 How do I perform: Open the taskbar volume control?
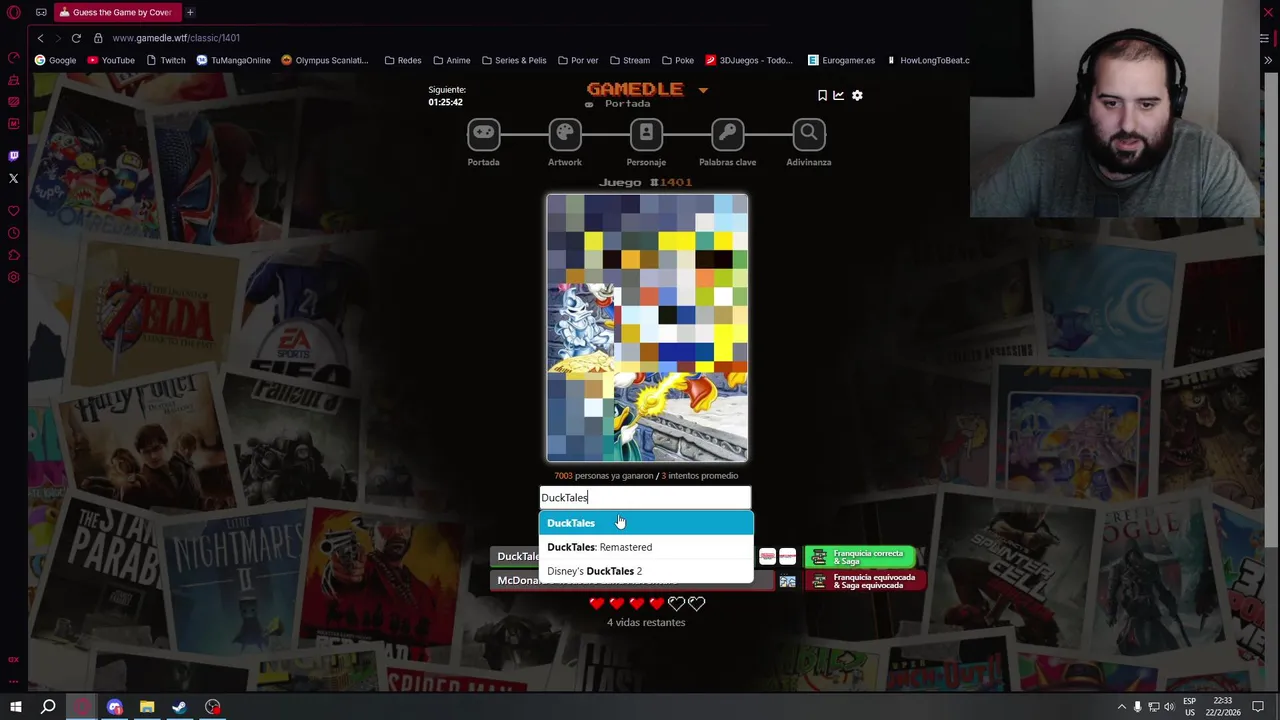click(x=1169, y=707)
